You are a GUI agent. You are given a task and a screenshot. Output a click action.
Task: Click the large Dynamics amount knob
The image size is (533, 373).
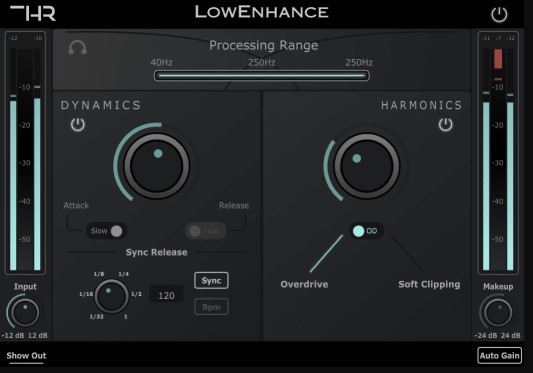click(x=156, y=166)
